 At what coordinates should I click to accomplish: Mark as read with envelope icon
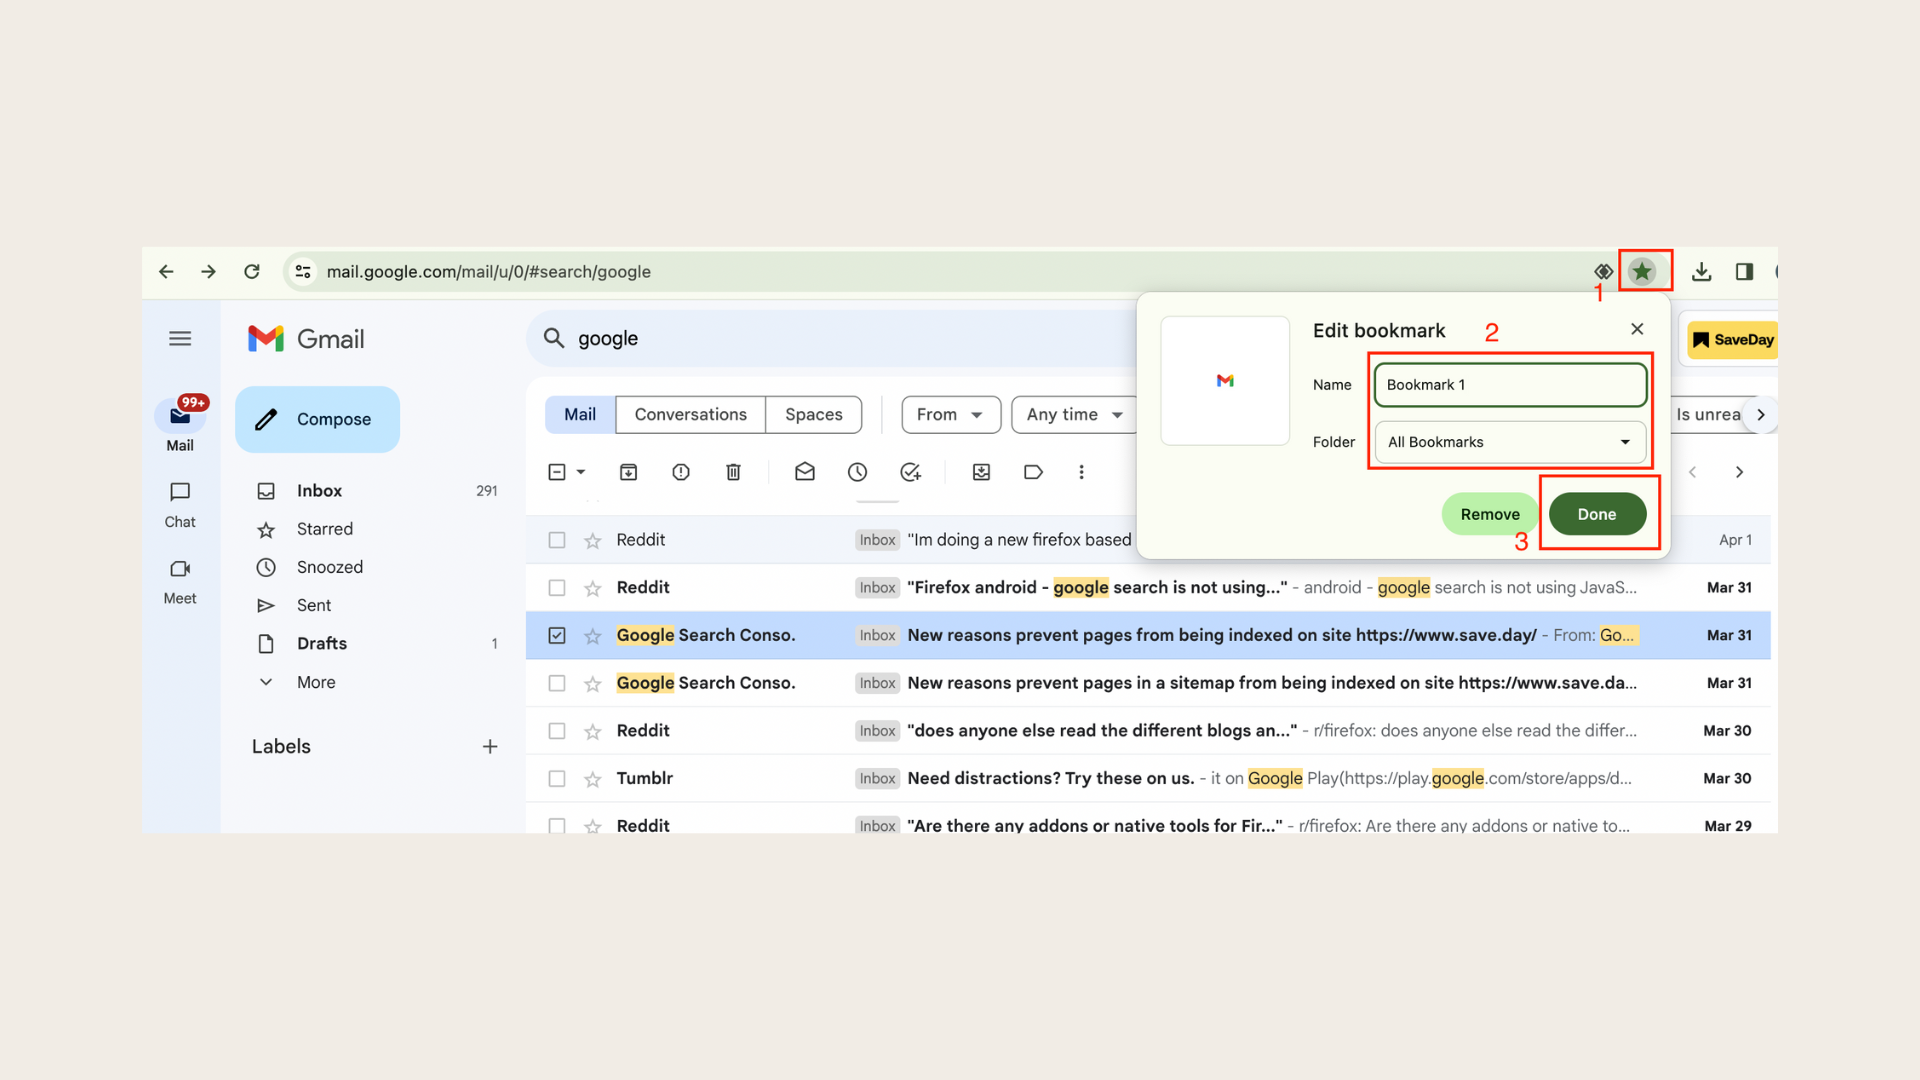pos(805,472)
